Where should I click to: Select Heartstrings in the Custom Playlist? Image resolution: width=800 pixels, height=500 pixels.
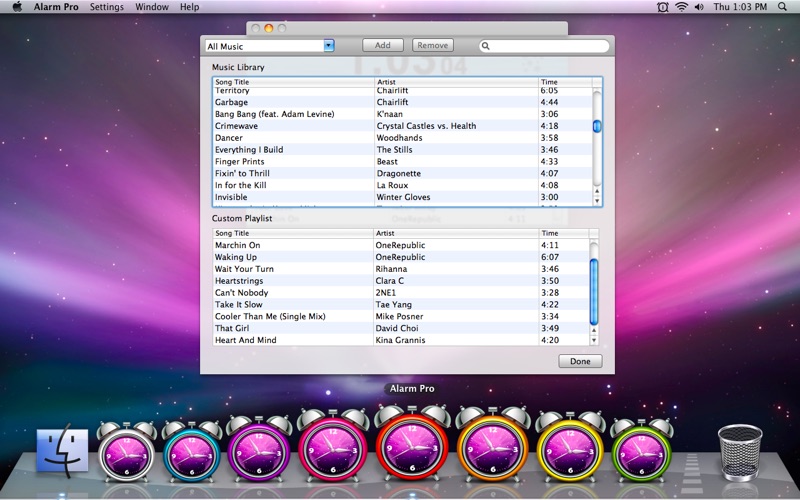click(238, 281)
